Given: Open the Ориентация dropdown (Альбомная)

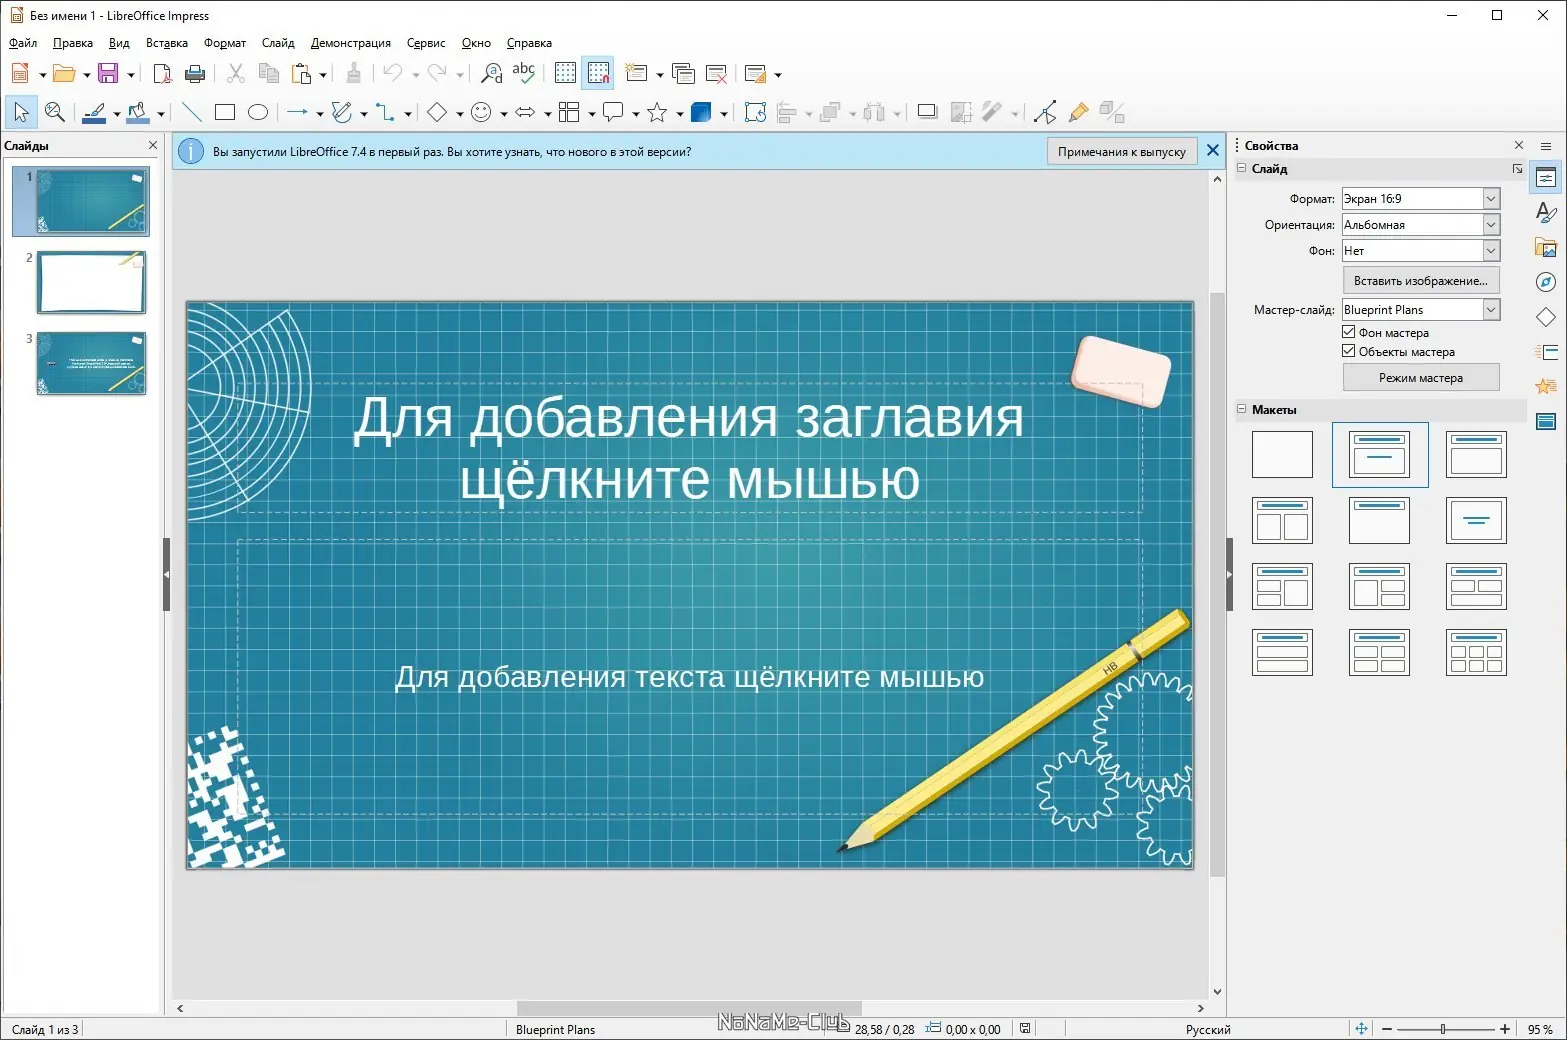Looking at the screenshot, I should [1420, 225].
